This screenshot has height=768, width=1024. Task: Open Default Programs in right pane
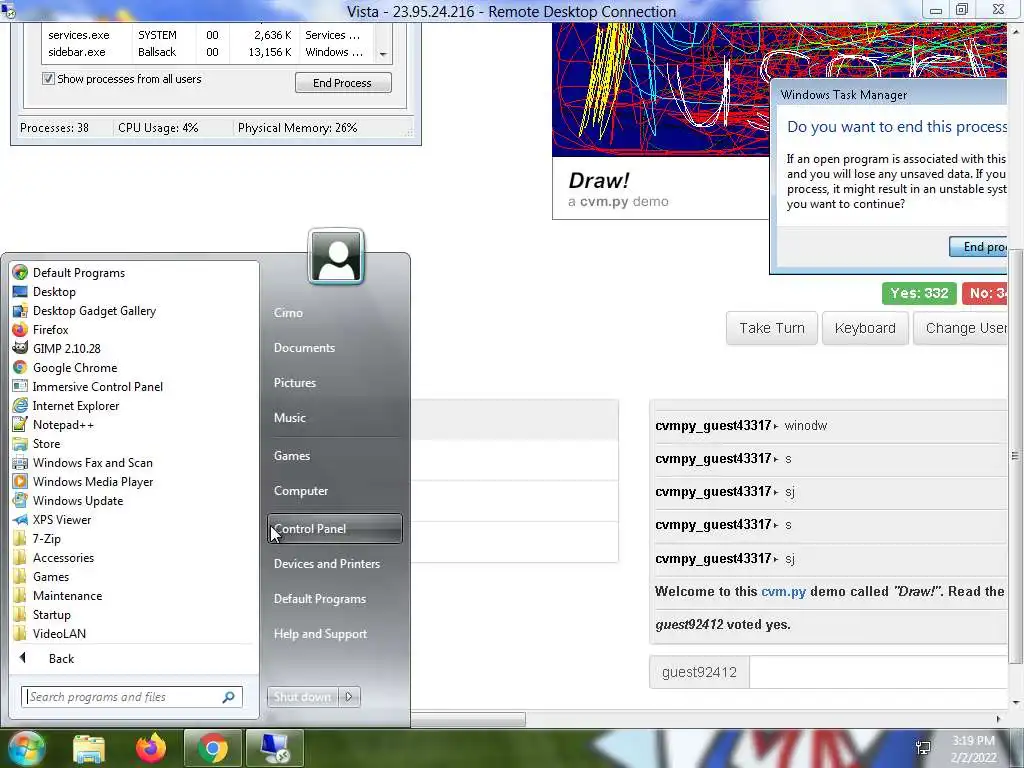(x=320, y=598)
